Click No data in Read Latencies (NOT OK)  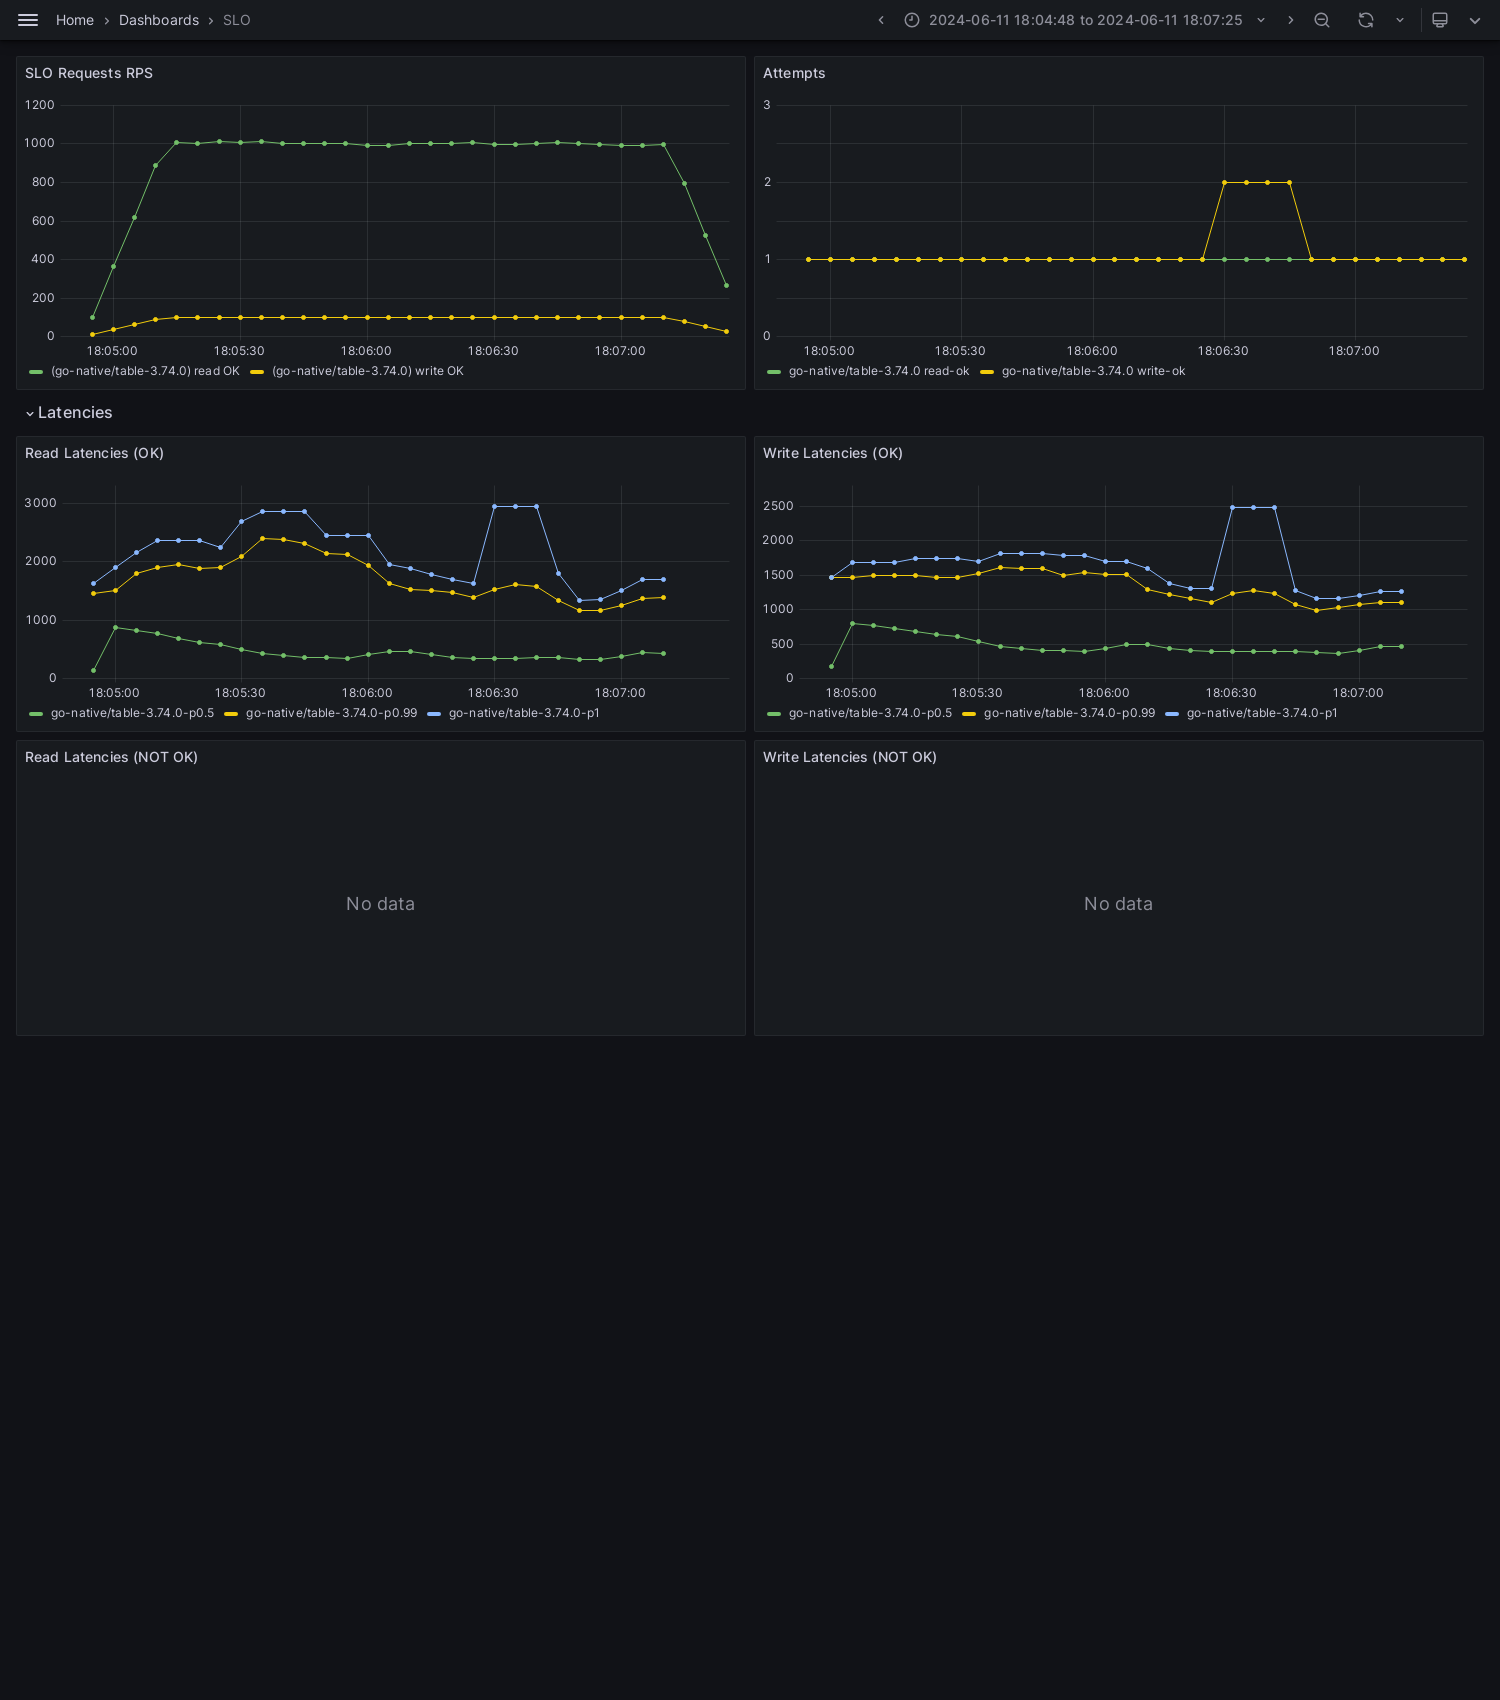point(380,904)
